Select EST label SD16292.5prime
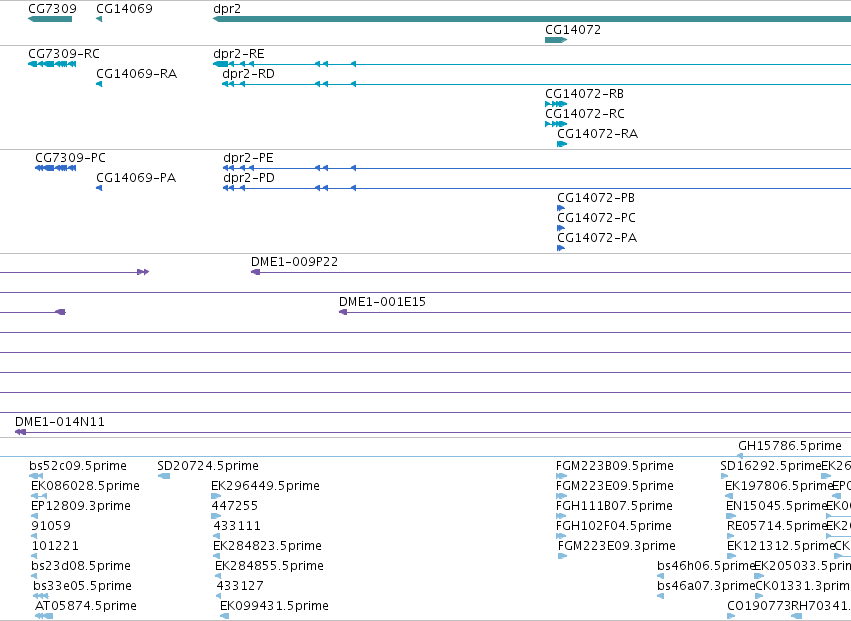Screen dimensions: 851x621 tap(771, 466)
